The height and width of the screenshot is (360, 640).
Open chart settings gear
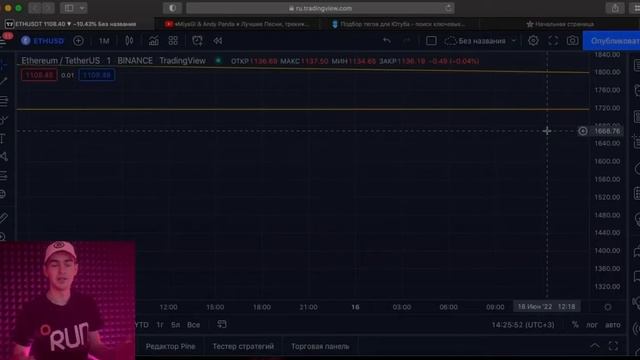[x=533, y=41]
